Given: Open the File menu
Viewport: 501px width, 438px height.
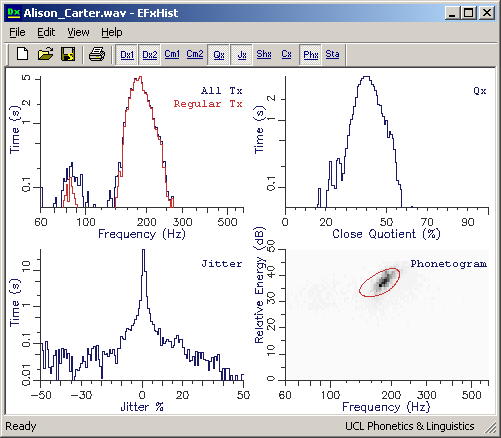Looking at the screenshot, I should [x=17, y=32].
